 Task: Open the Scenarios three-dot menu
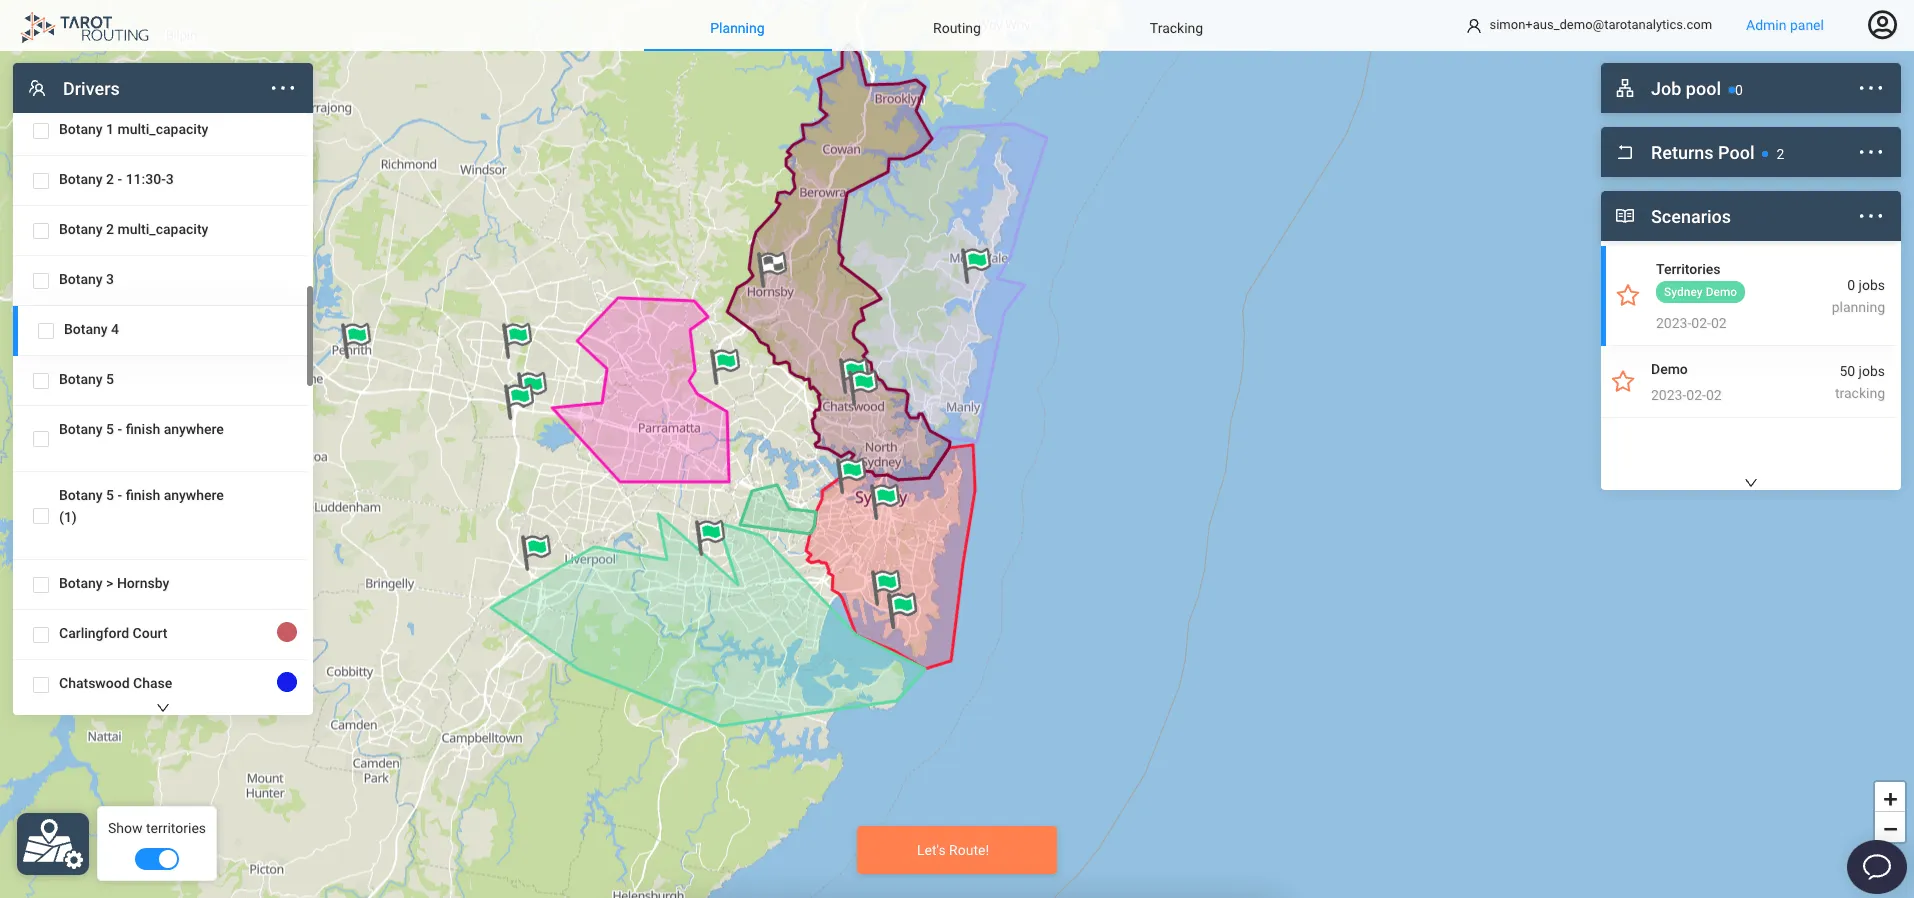[1871, 216]
